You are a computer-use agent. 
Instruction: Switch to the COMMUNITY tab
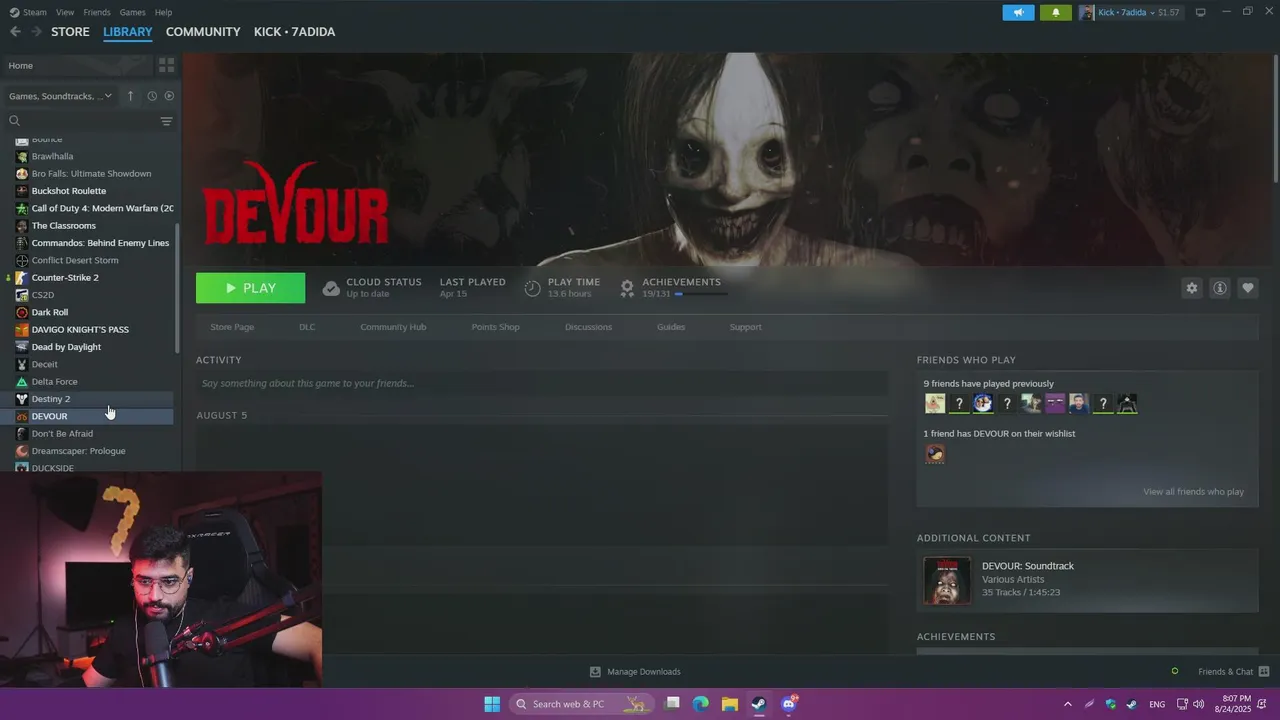(x=203, y=32)
